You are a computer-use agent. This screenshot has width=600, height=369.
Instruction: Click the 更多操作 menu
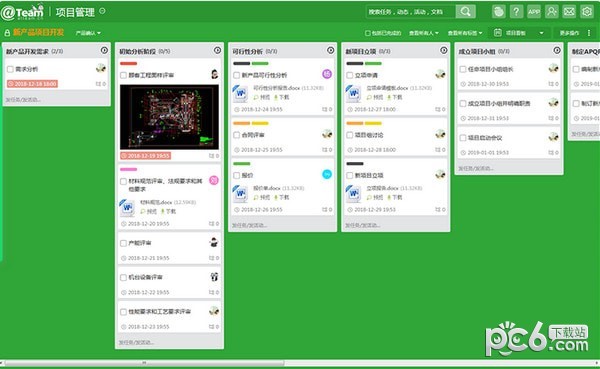569,33
